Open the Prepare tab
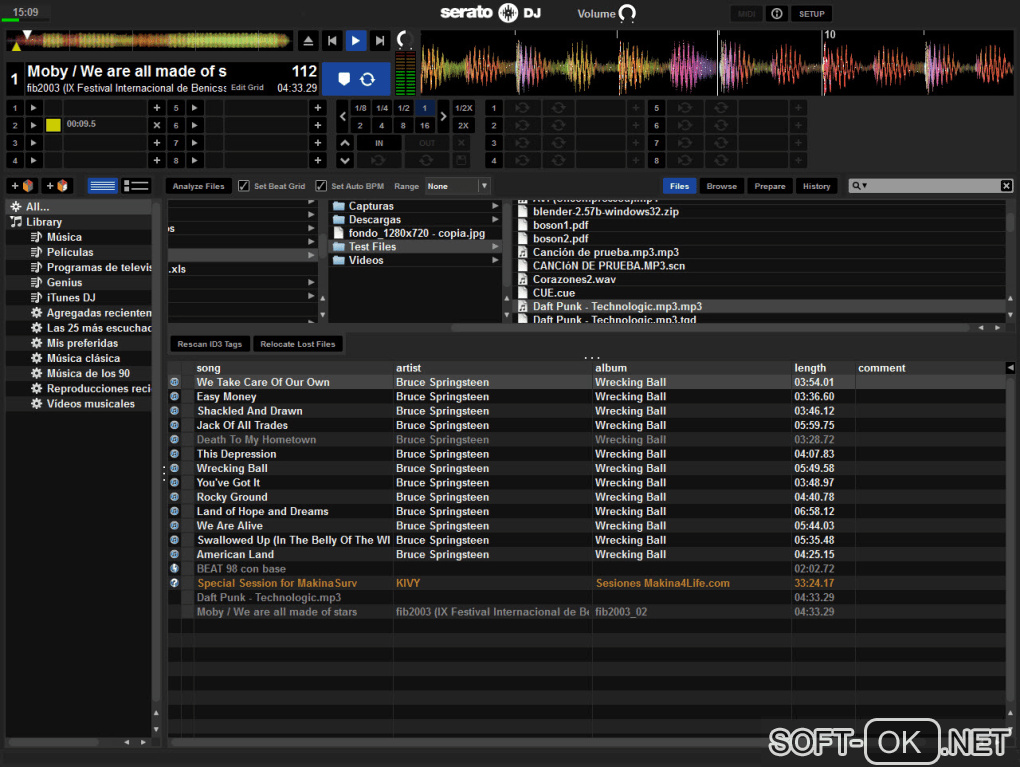 click(x=770, y=186)
